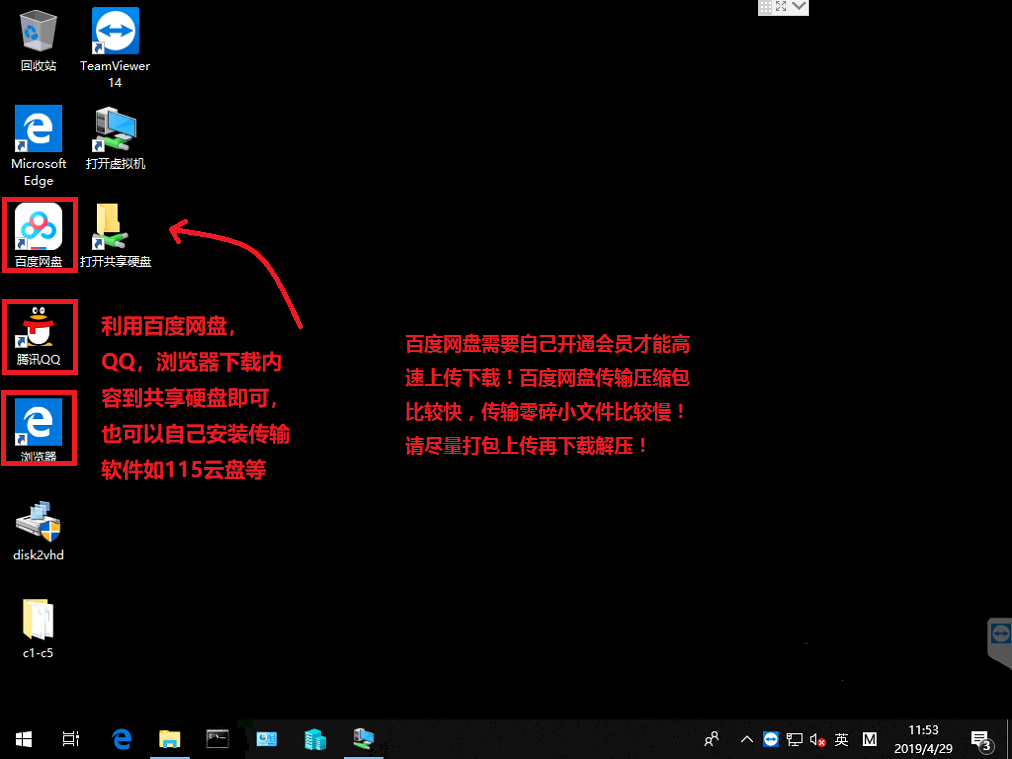Image resolution: width=1012 pixels, height=759 pixels.
Task: Open the network status tray icon
Action: tap(795, 739)
